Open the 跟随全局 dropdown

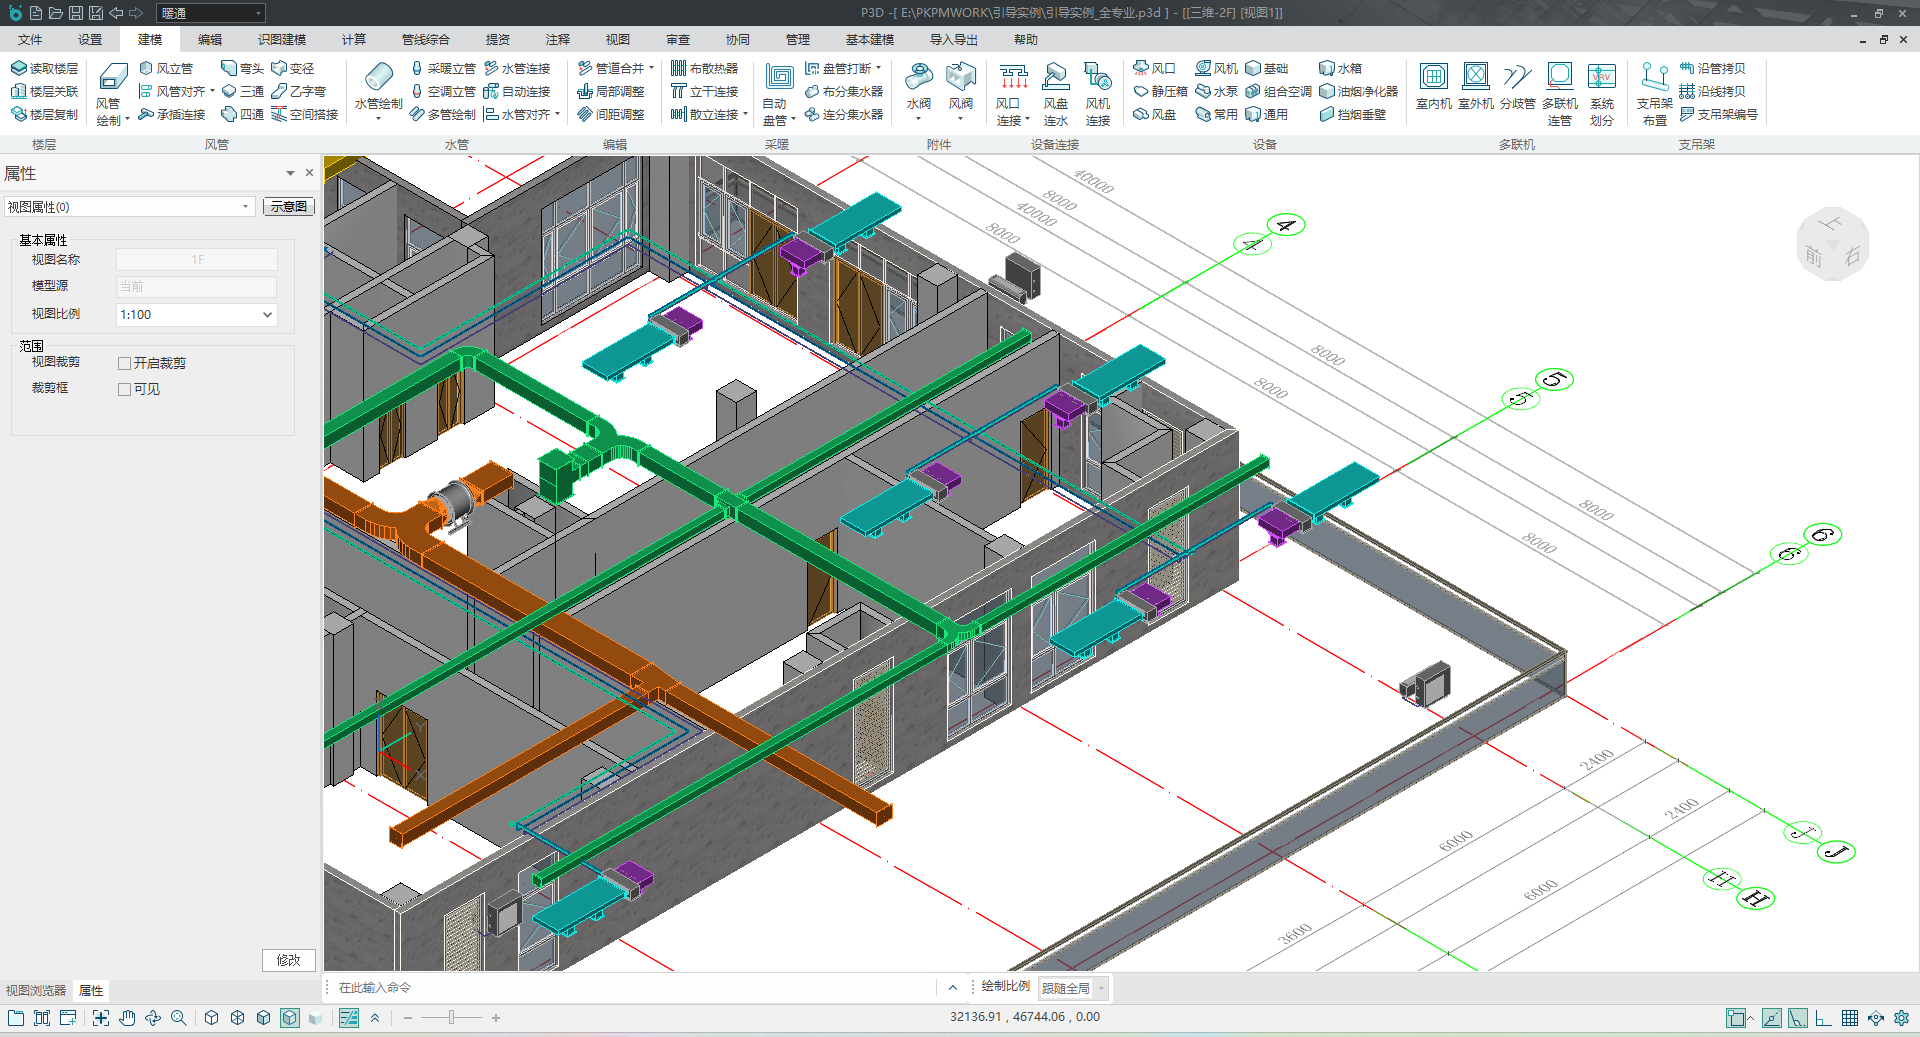coord(1074,988)
